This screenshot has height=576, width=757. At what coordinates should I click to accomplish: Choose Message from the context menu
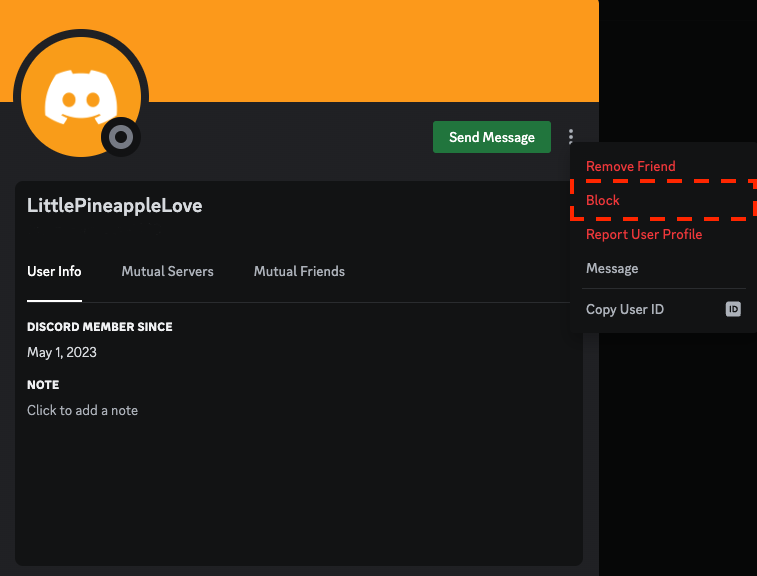point(612,268)
